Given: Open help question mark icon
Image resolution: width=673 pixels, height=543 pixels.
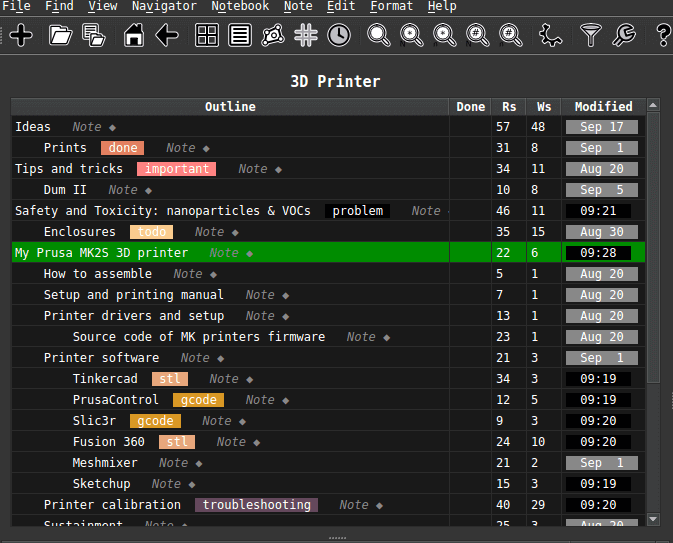Looking at the screenshot, I should [x=664, y=35].
